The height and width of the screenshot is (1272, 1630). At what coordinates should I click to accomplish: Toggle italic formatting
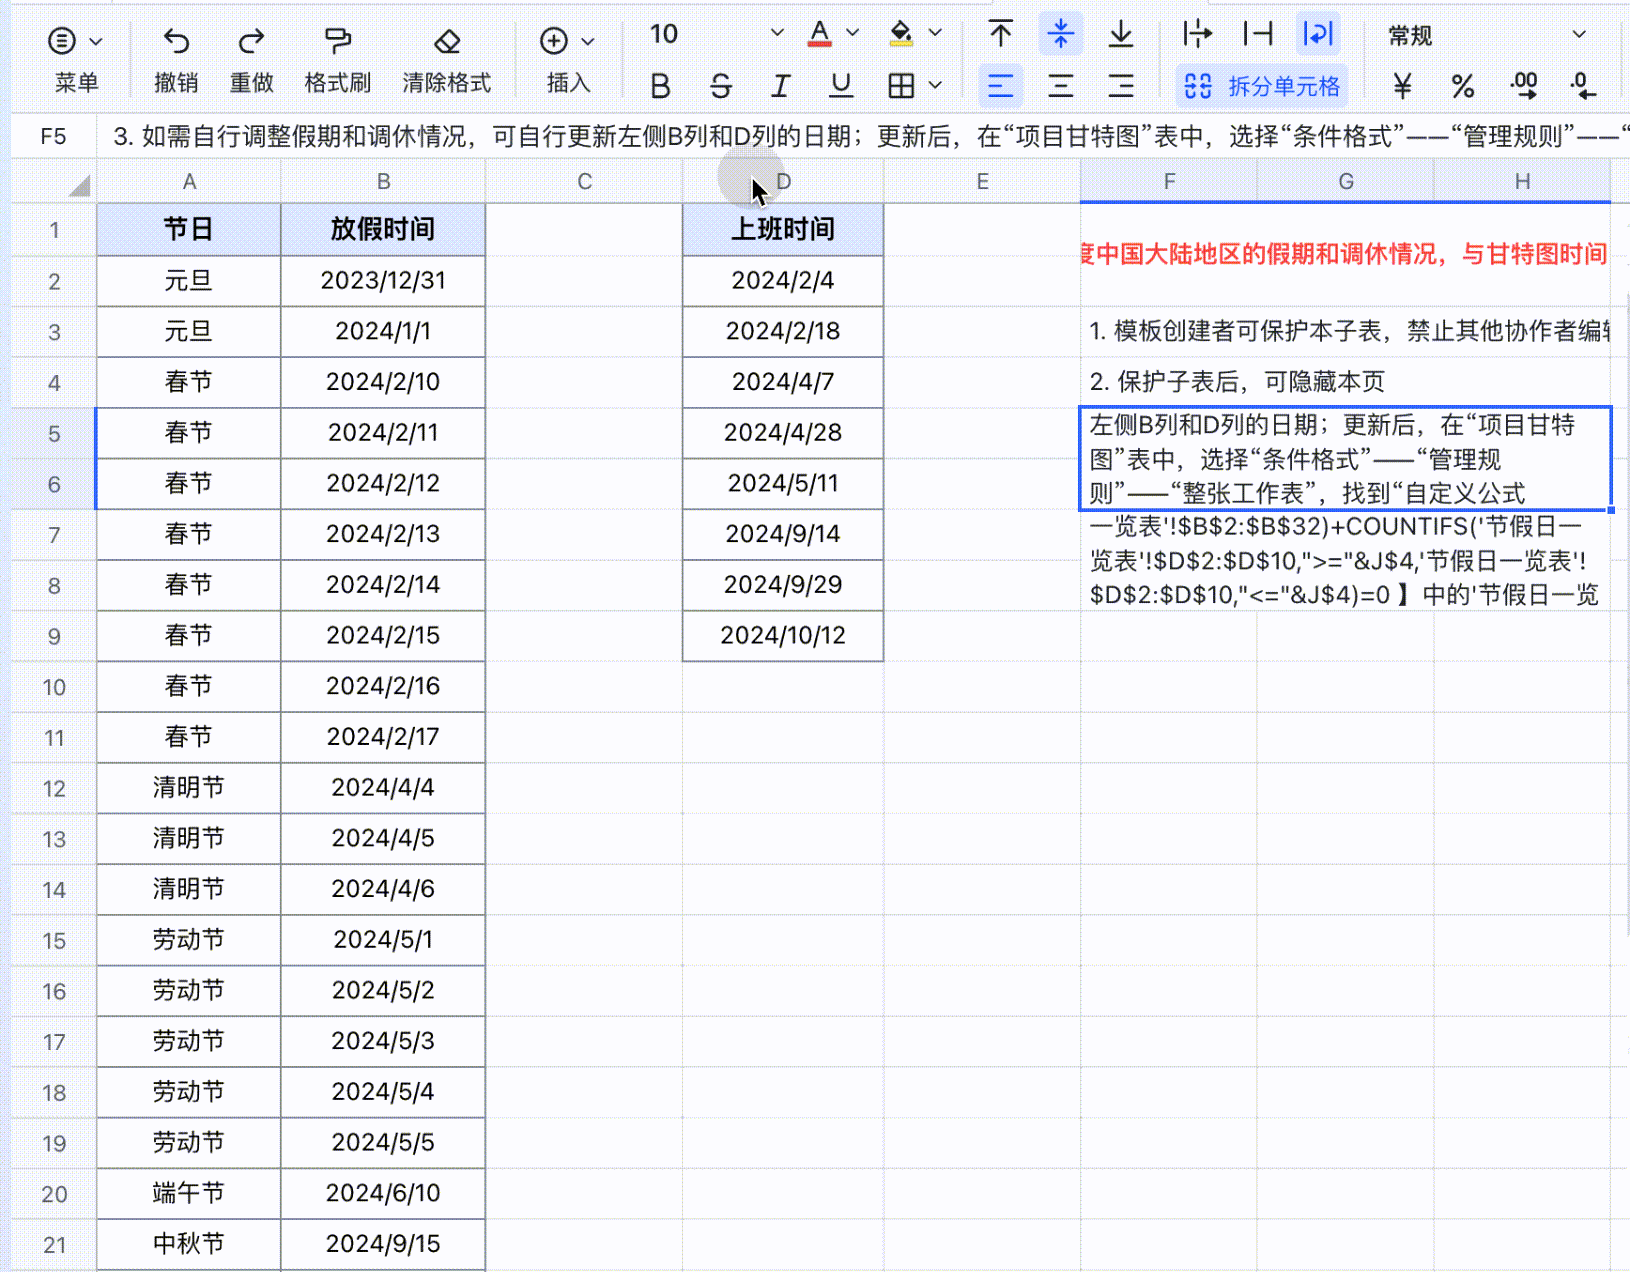781,86
